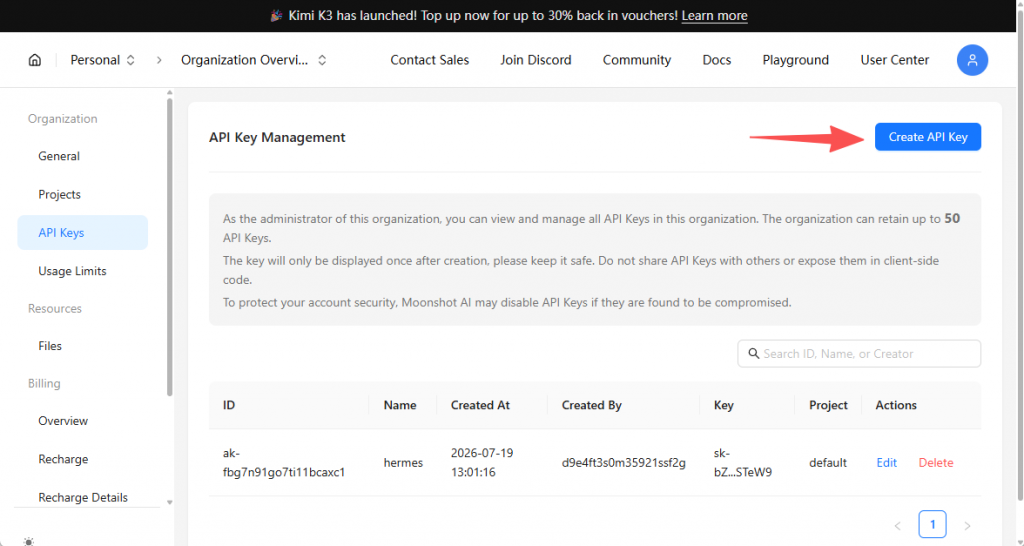Open the Docs page
The height and width of the screenshot is (546, 1024).
pyautogui.click(x=716, y=60)
